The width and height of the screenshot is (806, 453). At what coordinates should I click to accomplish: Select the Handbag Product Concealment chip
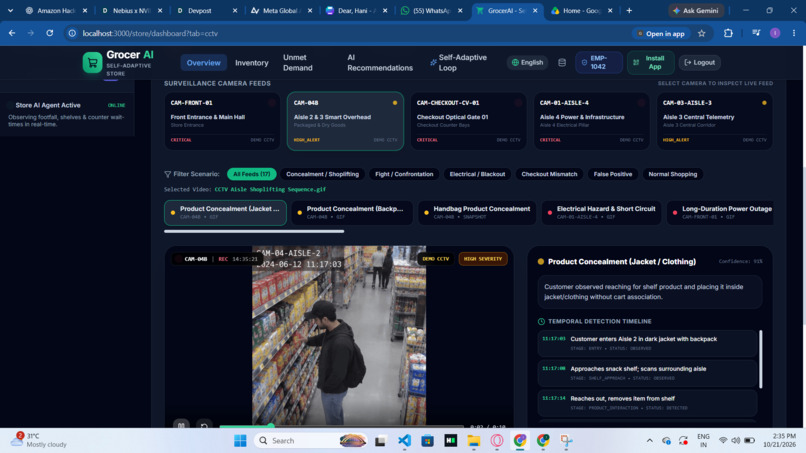coord(477,212)
